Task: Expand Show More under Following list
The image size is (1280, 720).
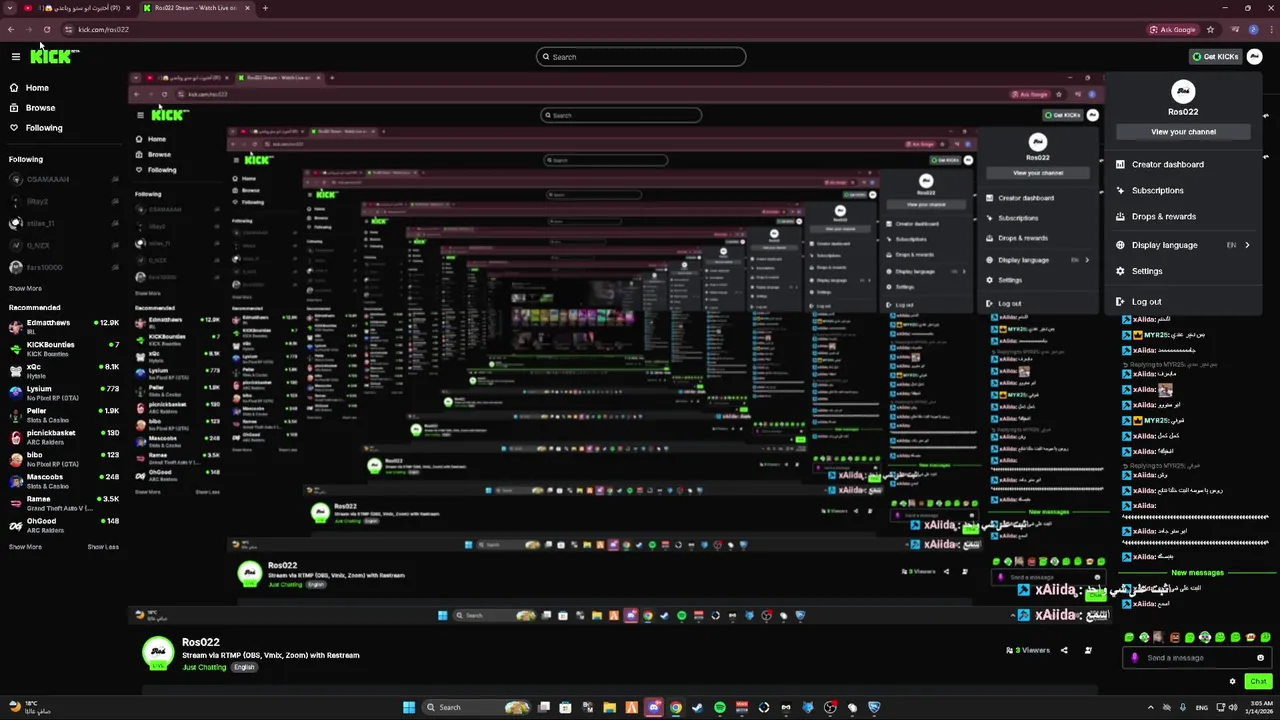Action: 25,289
